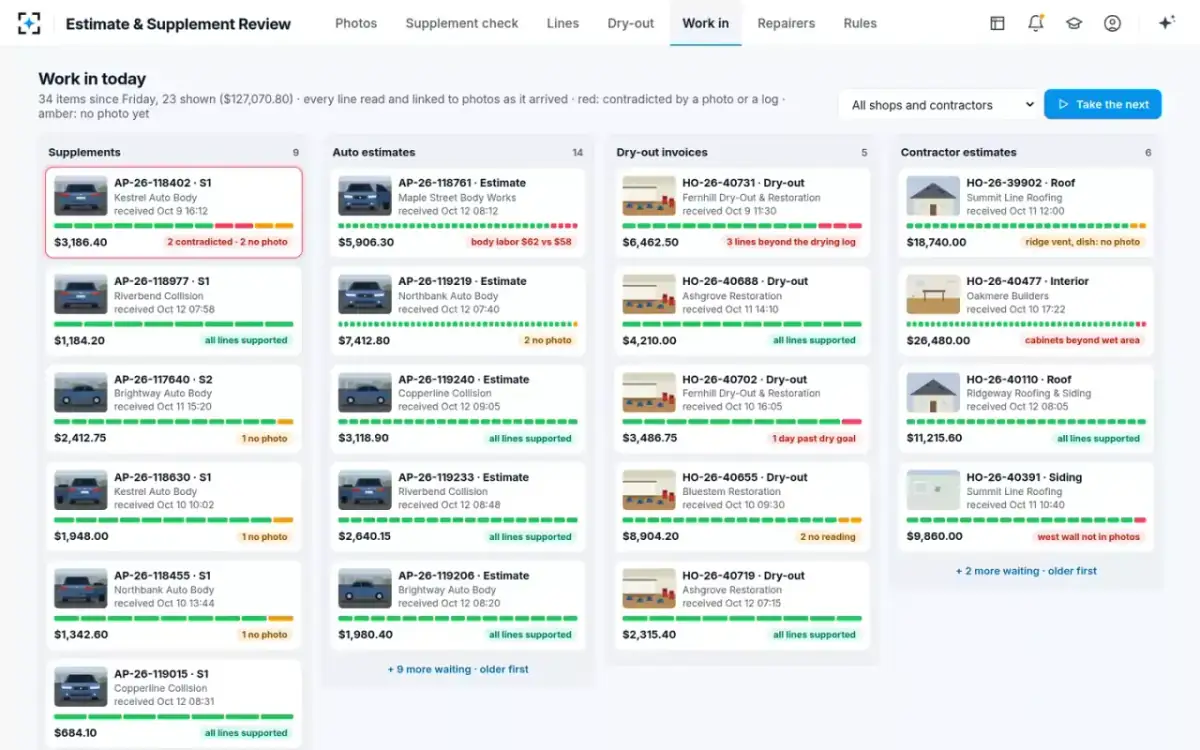Open the notifications bell

tap(1036, 23)
